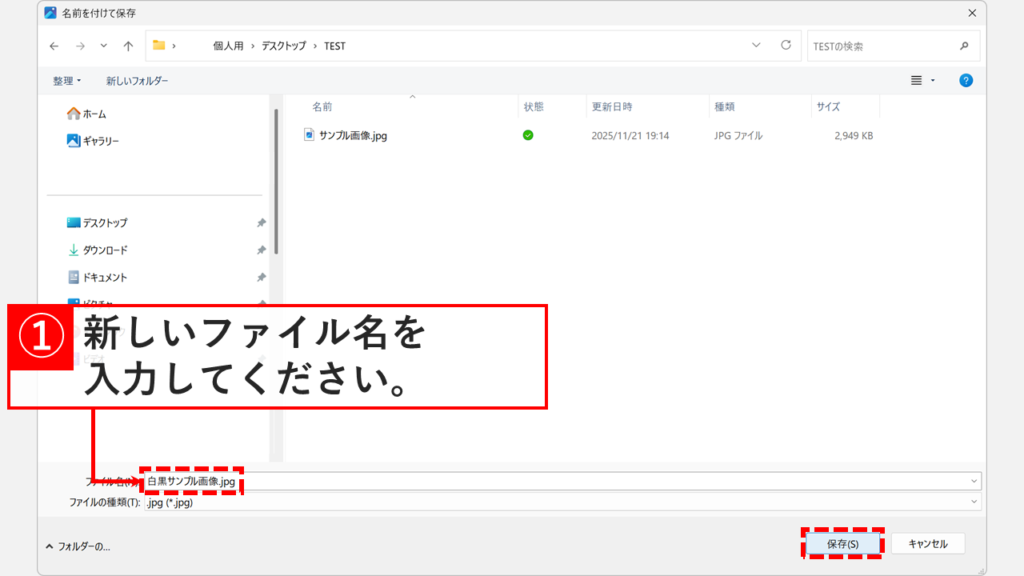1024x576 pixels.
Task: Refresh the TEST folder view
Action: (784, 45)
